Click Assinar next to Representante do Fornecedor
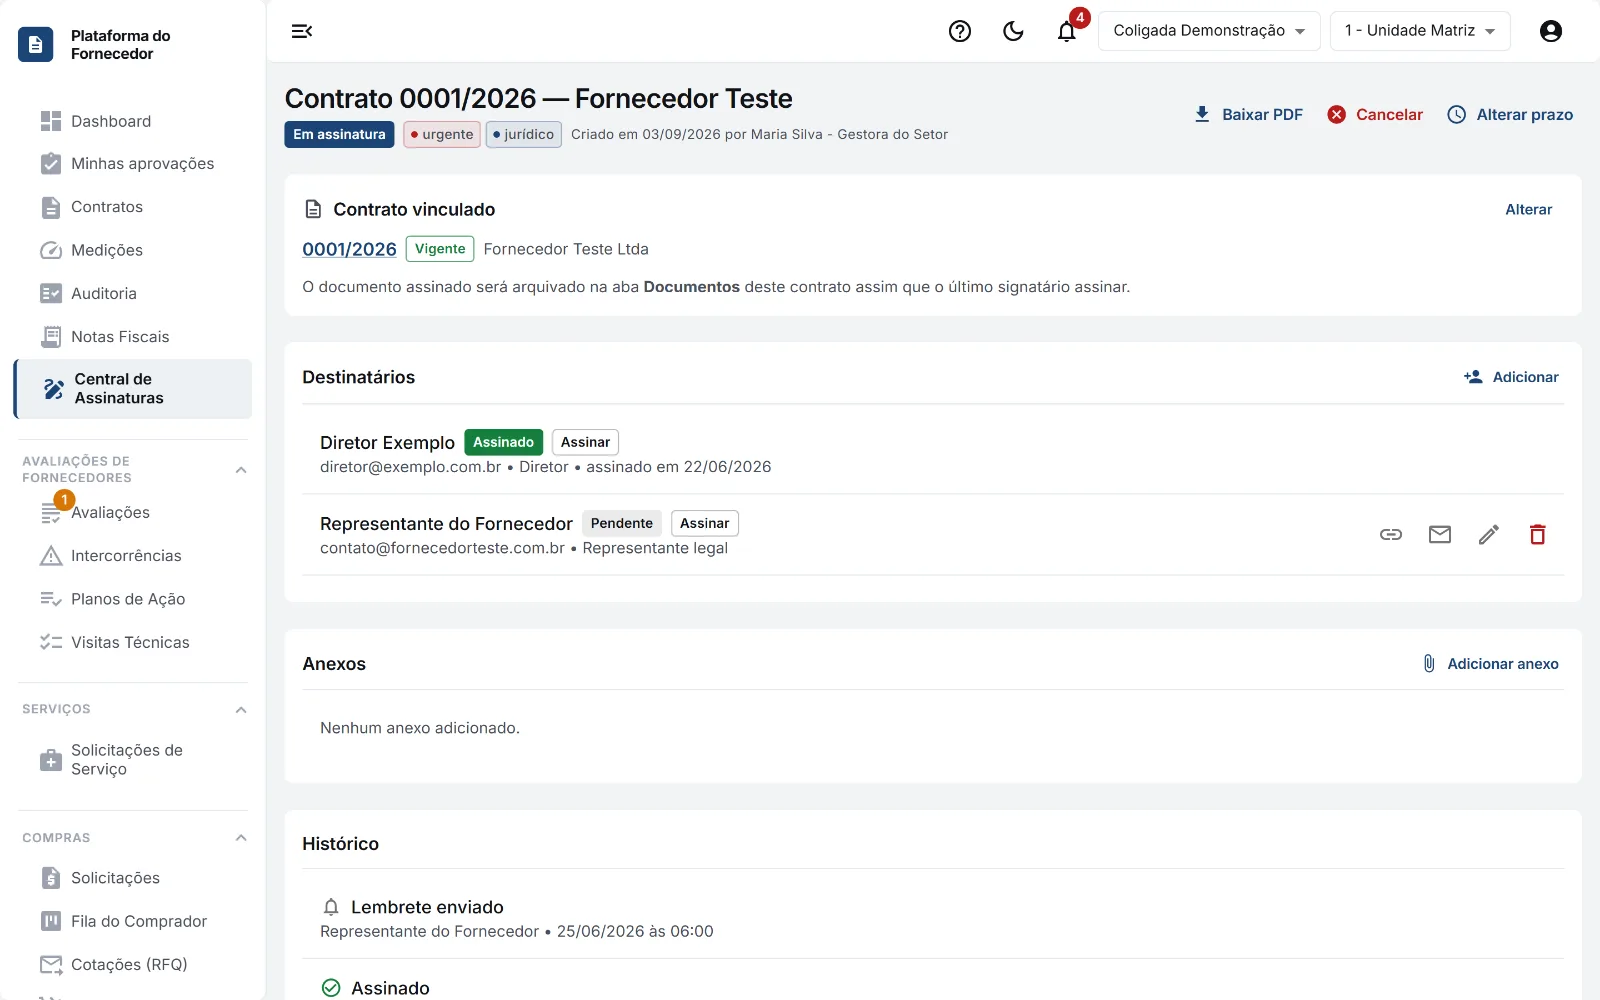 point(704,523)
